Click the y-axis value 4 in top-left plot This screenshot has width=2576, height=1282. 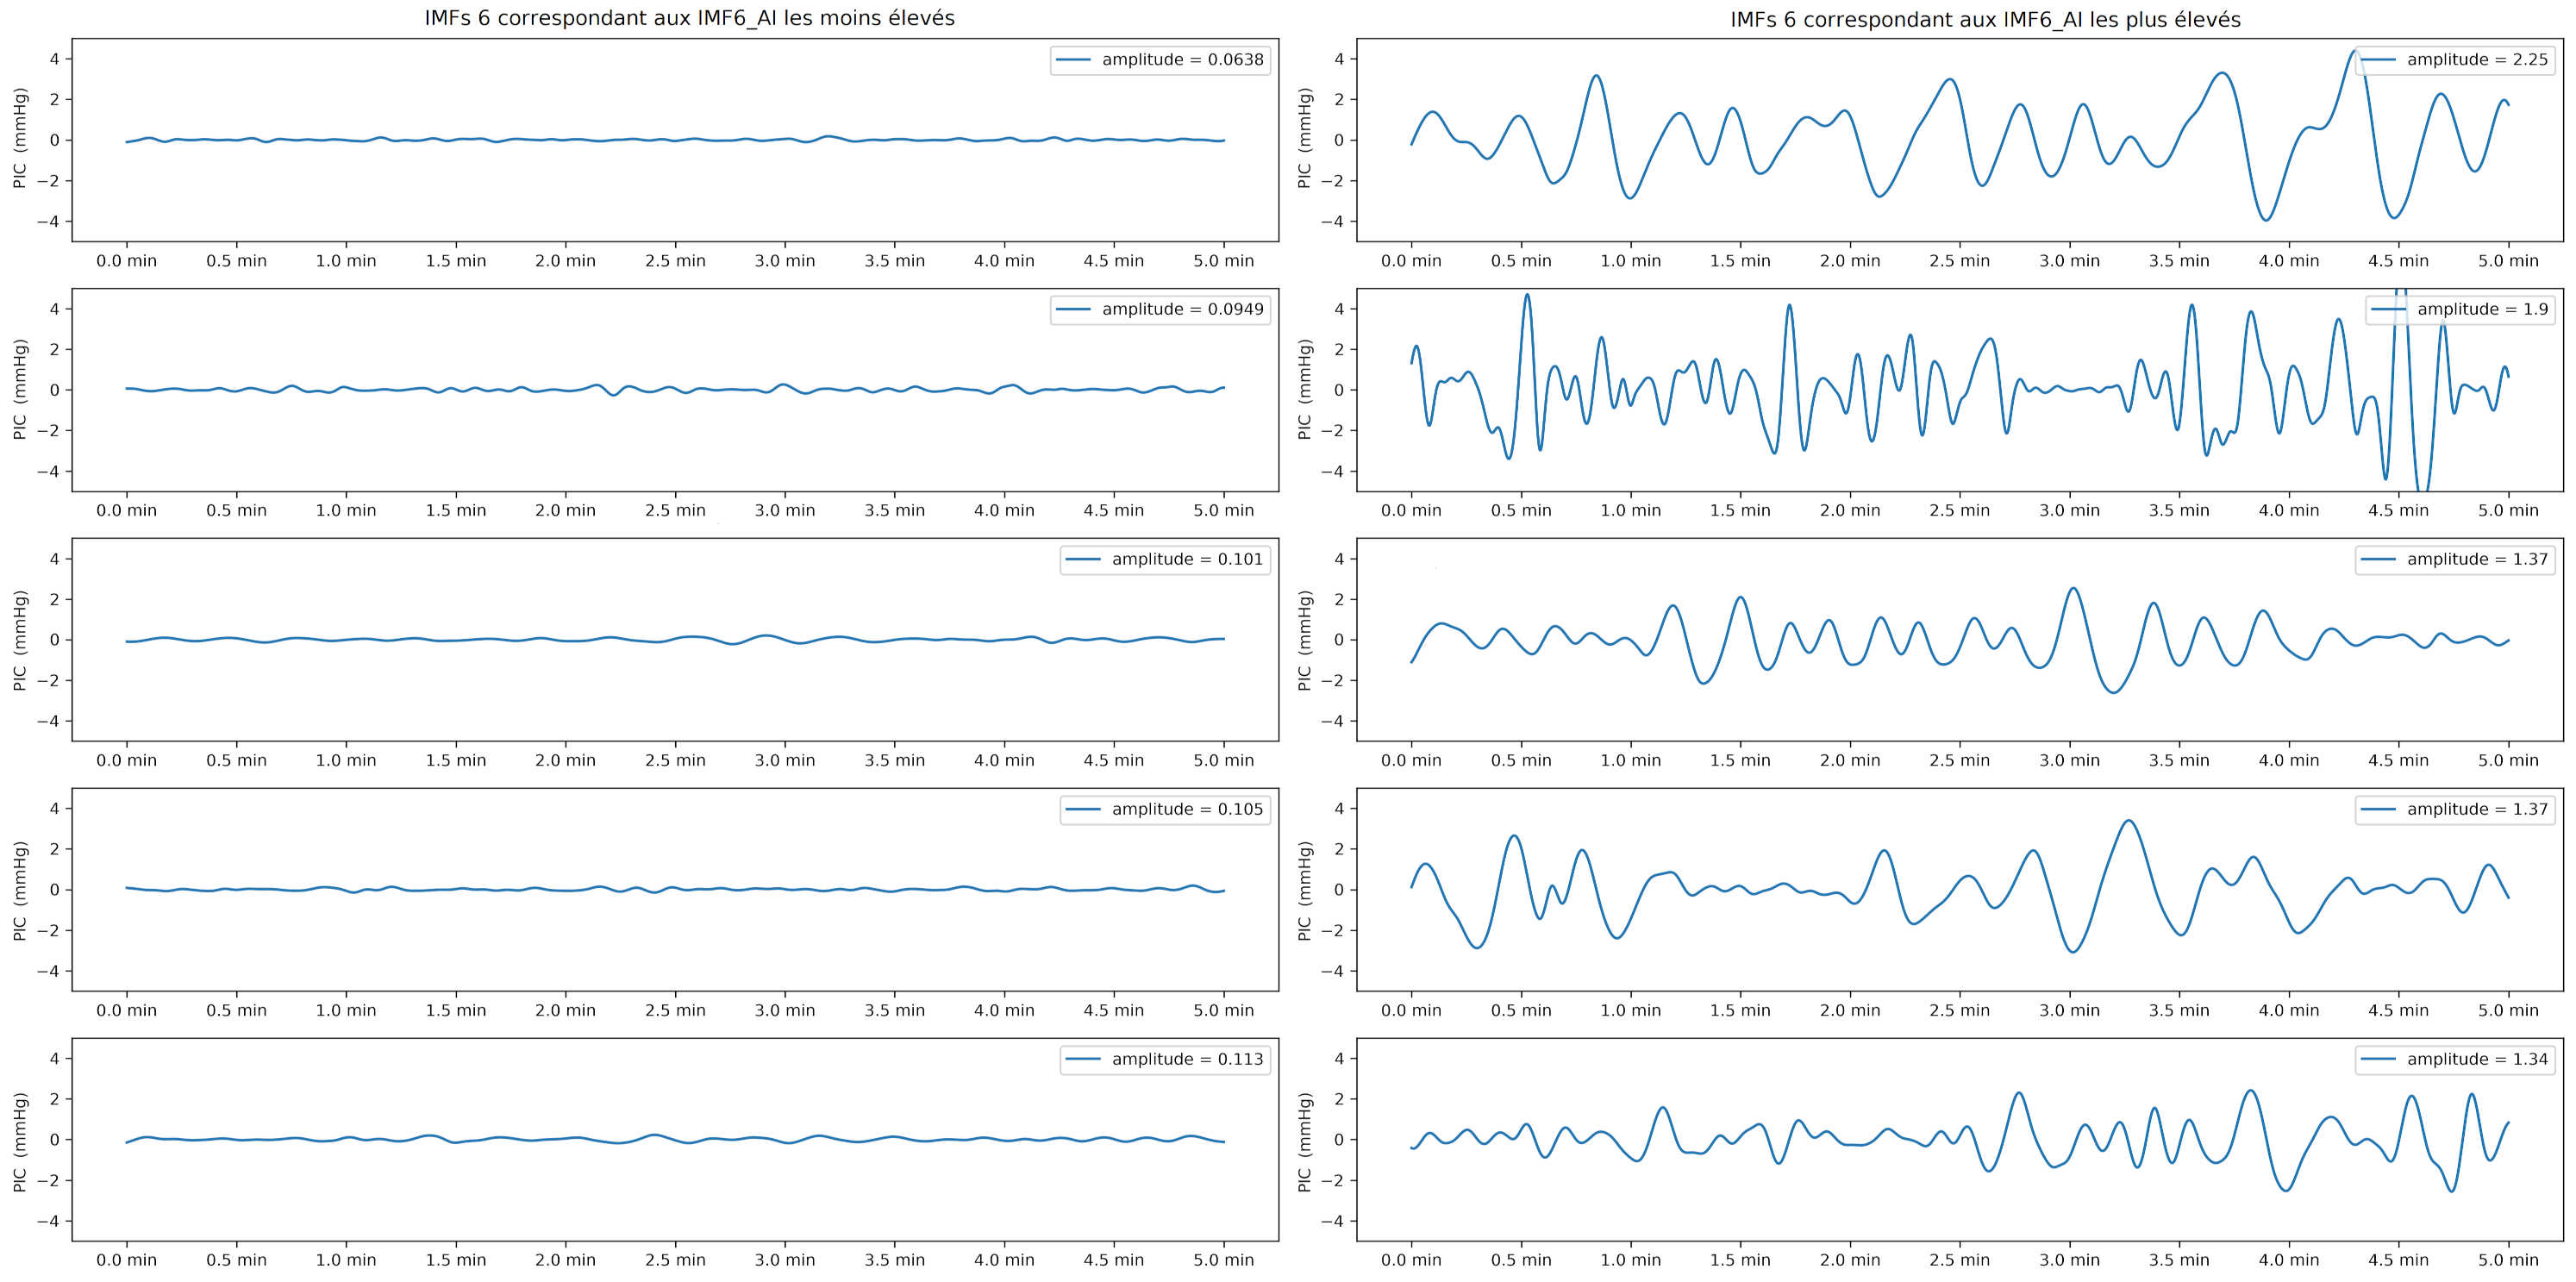click(55, 59)
